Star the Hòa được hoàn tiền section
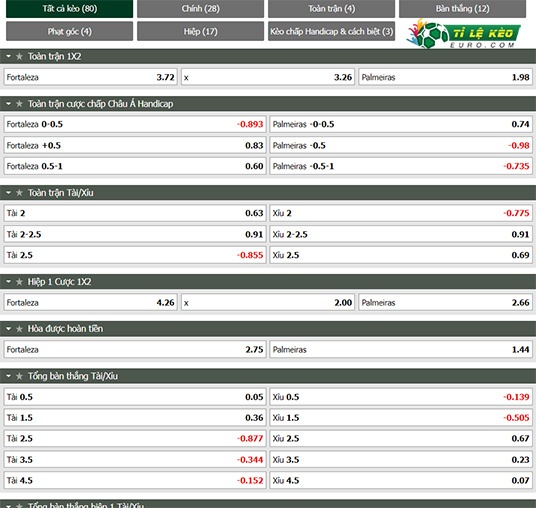Image resolution: width=536 pixels, height=508 pixels. pos(19,329)
